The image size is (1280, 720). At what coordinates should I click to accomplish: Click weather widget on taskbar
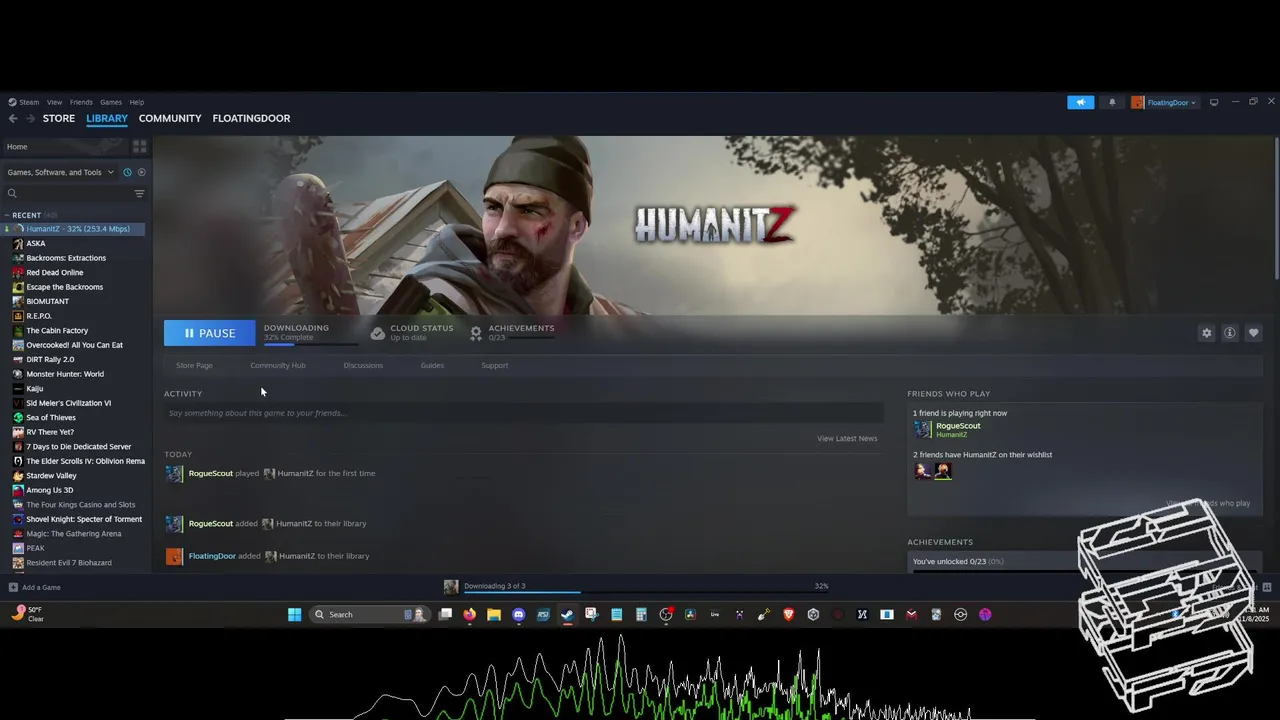(x=30, y=614)
